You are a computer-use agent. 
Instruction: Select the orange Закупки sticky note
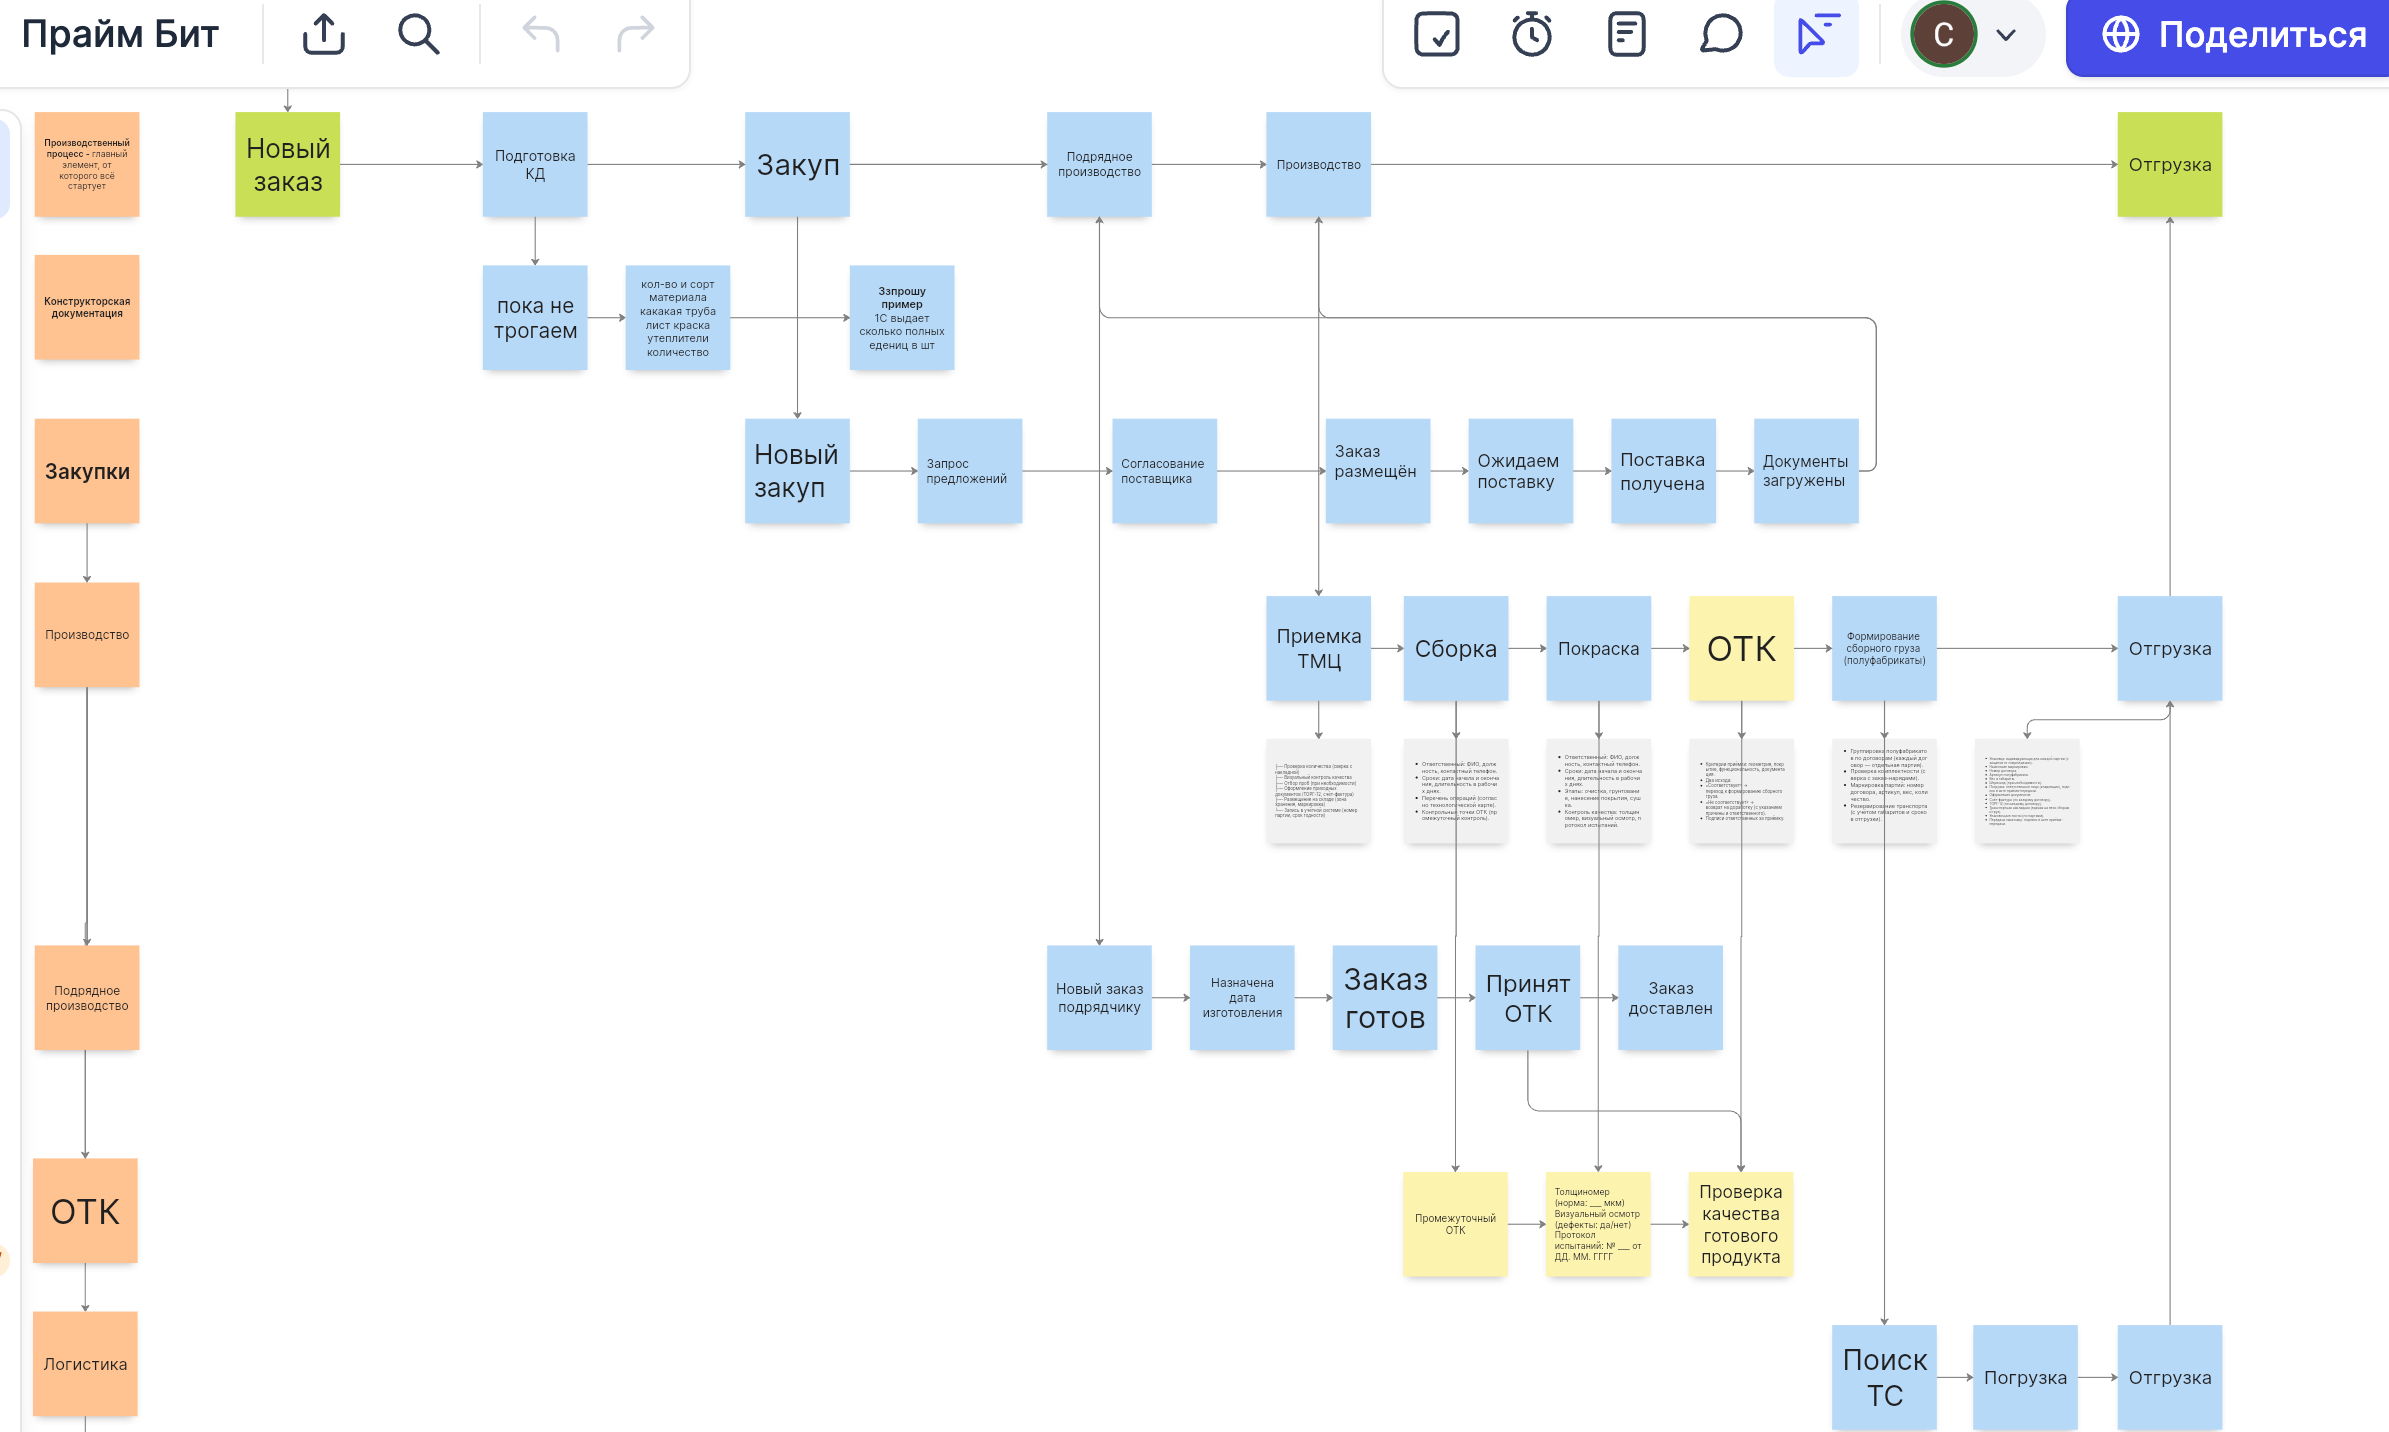click(87, 471)
